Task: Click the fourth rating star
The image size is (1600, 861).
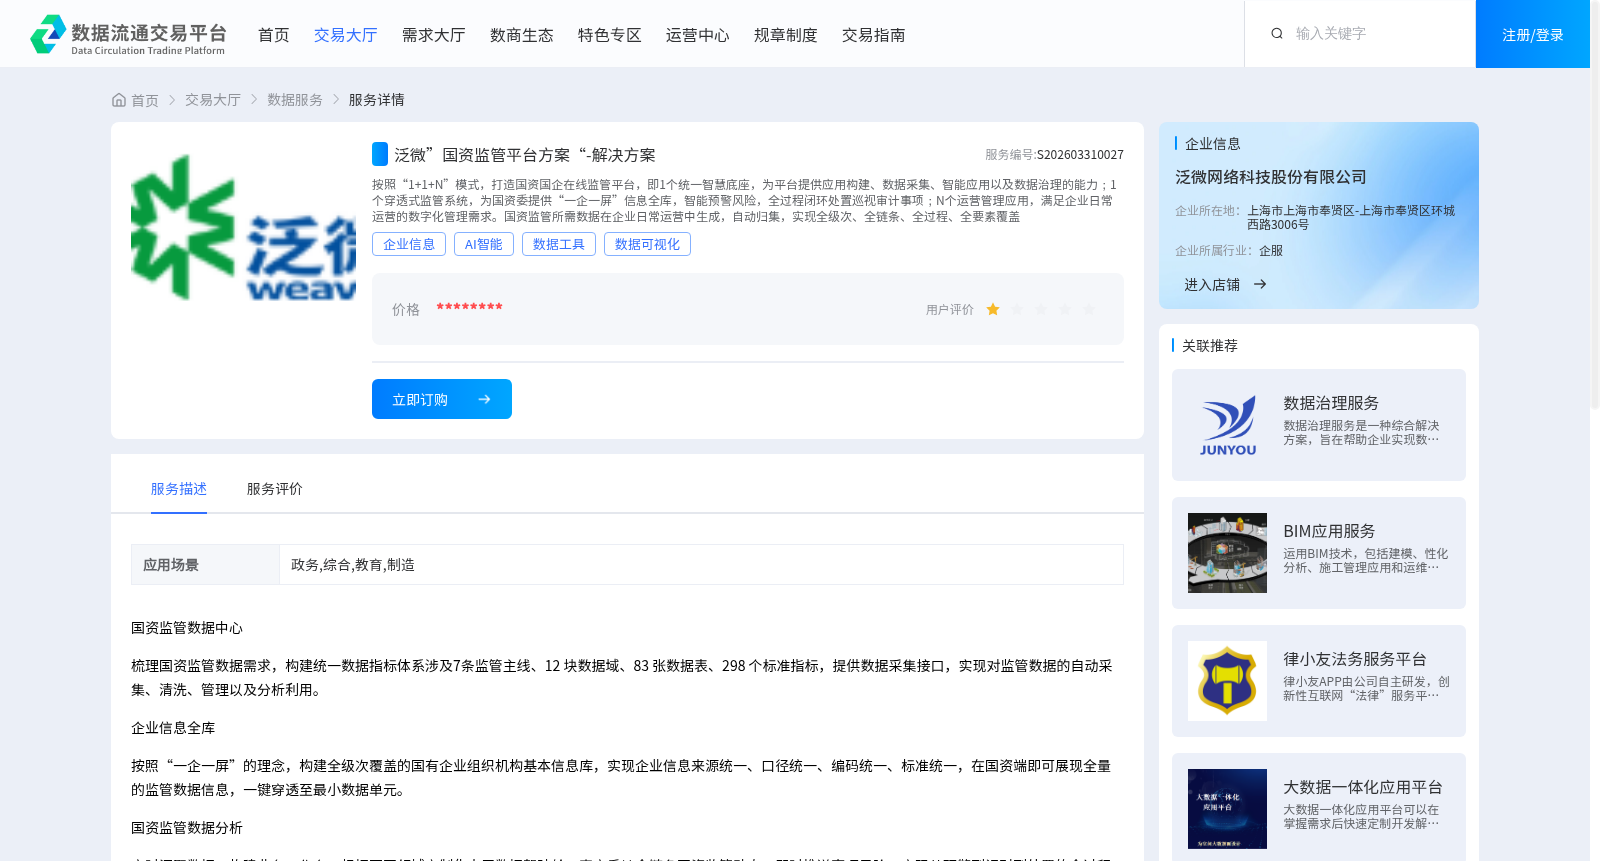Action: tap(1065, 310)
